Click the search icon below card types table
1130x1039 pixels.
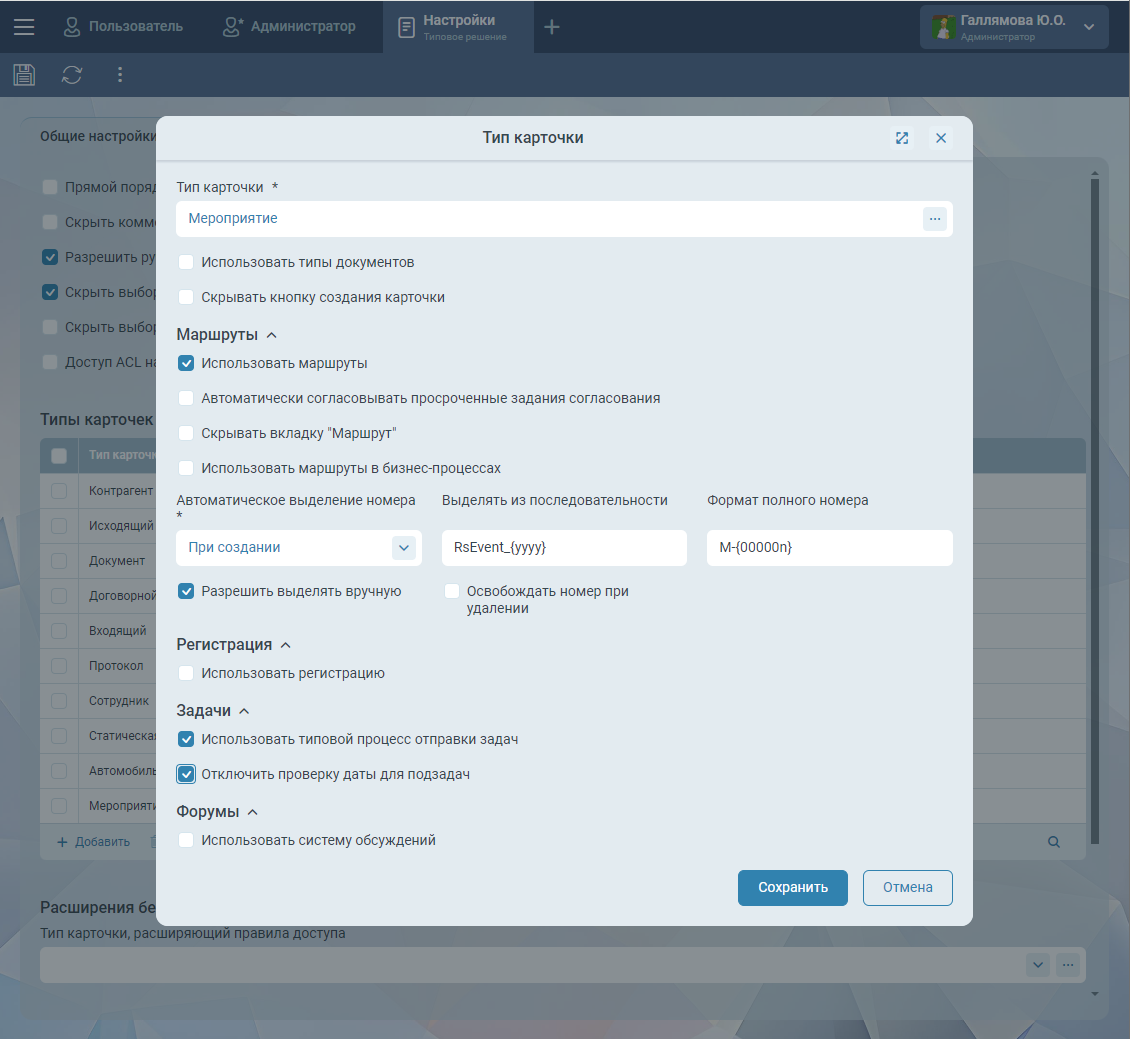point(1053,842)
